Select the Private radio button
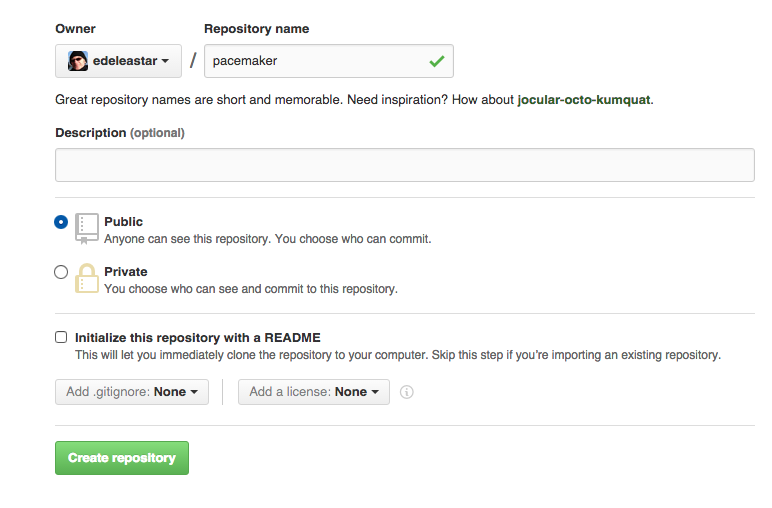This screenshot has height=508, width=772. pos(61,272)
